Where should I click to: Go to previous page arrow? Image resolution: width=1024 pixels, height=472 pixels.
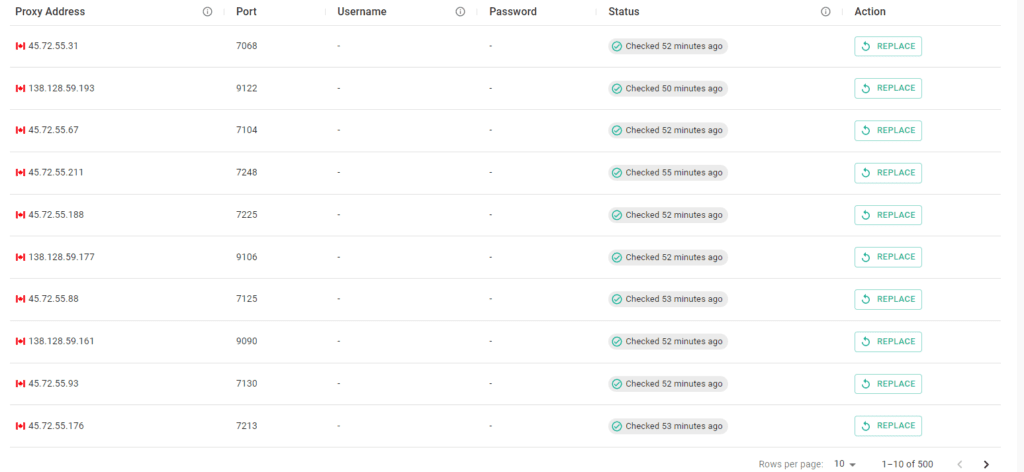point(959,464)
